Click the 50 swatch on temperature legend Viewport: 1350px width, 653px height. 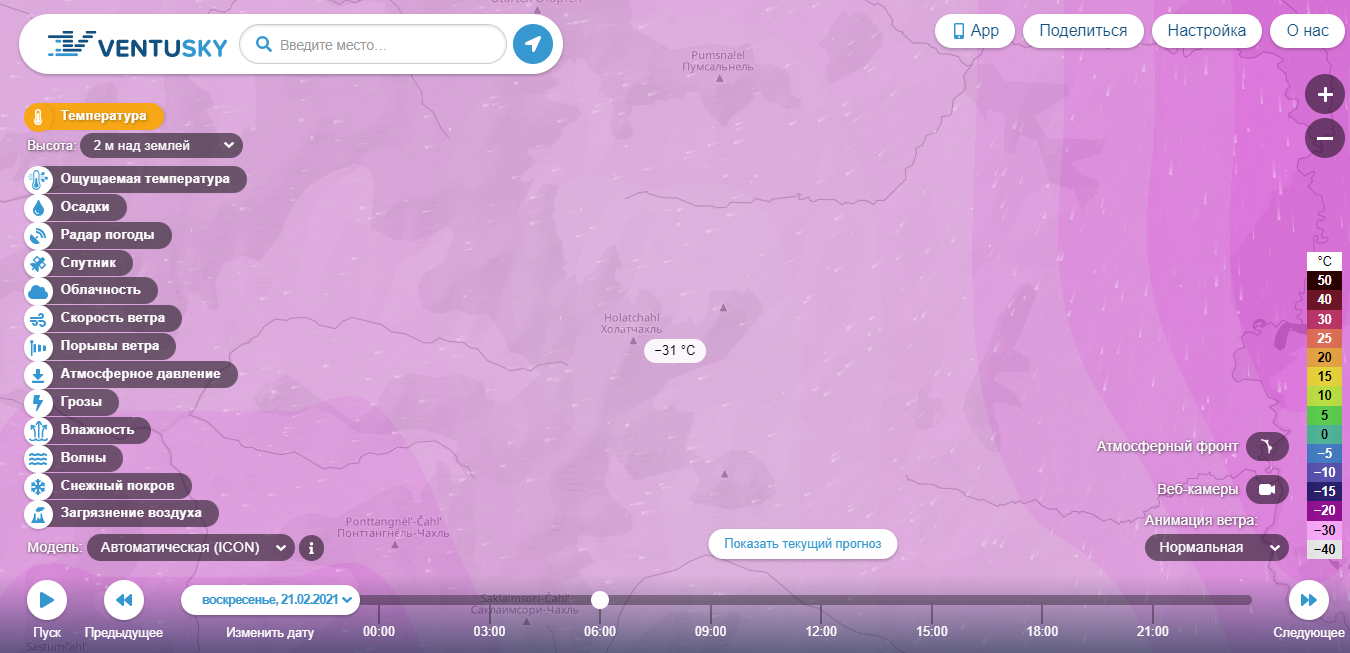point(1324,281)
